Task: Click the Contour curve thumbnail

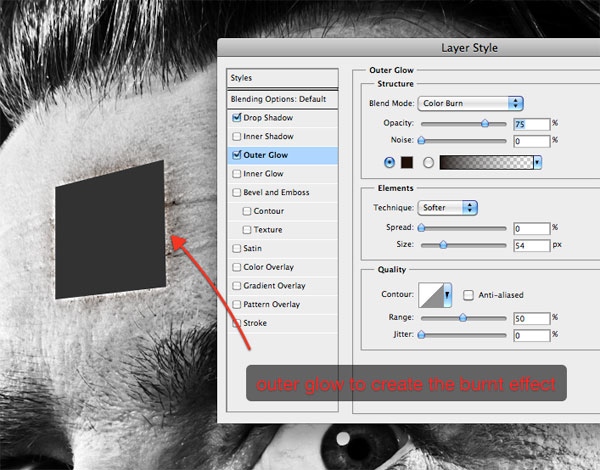Action: tap(431, 295)
